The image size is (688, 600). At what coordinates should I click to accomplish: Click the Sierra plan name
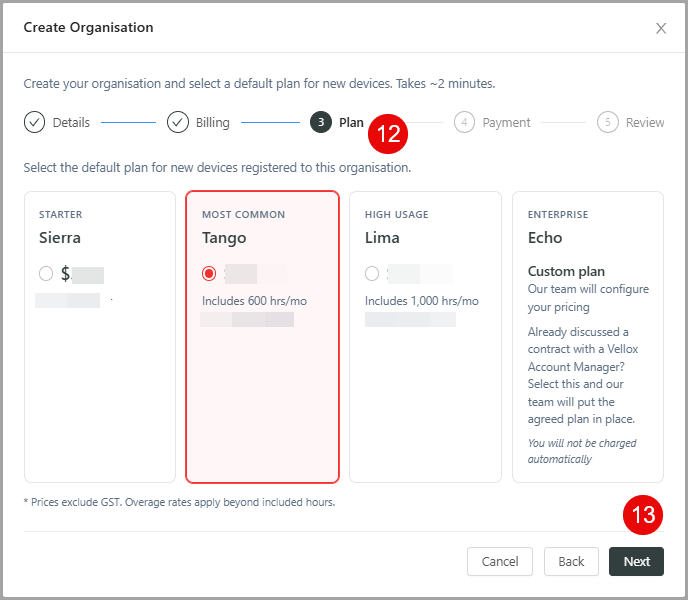[60, 237]
